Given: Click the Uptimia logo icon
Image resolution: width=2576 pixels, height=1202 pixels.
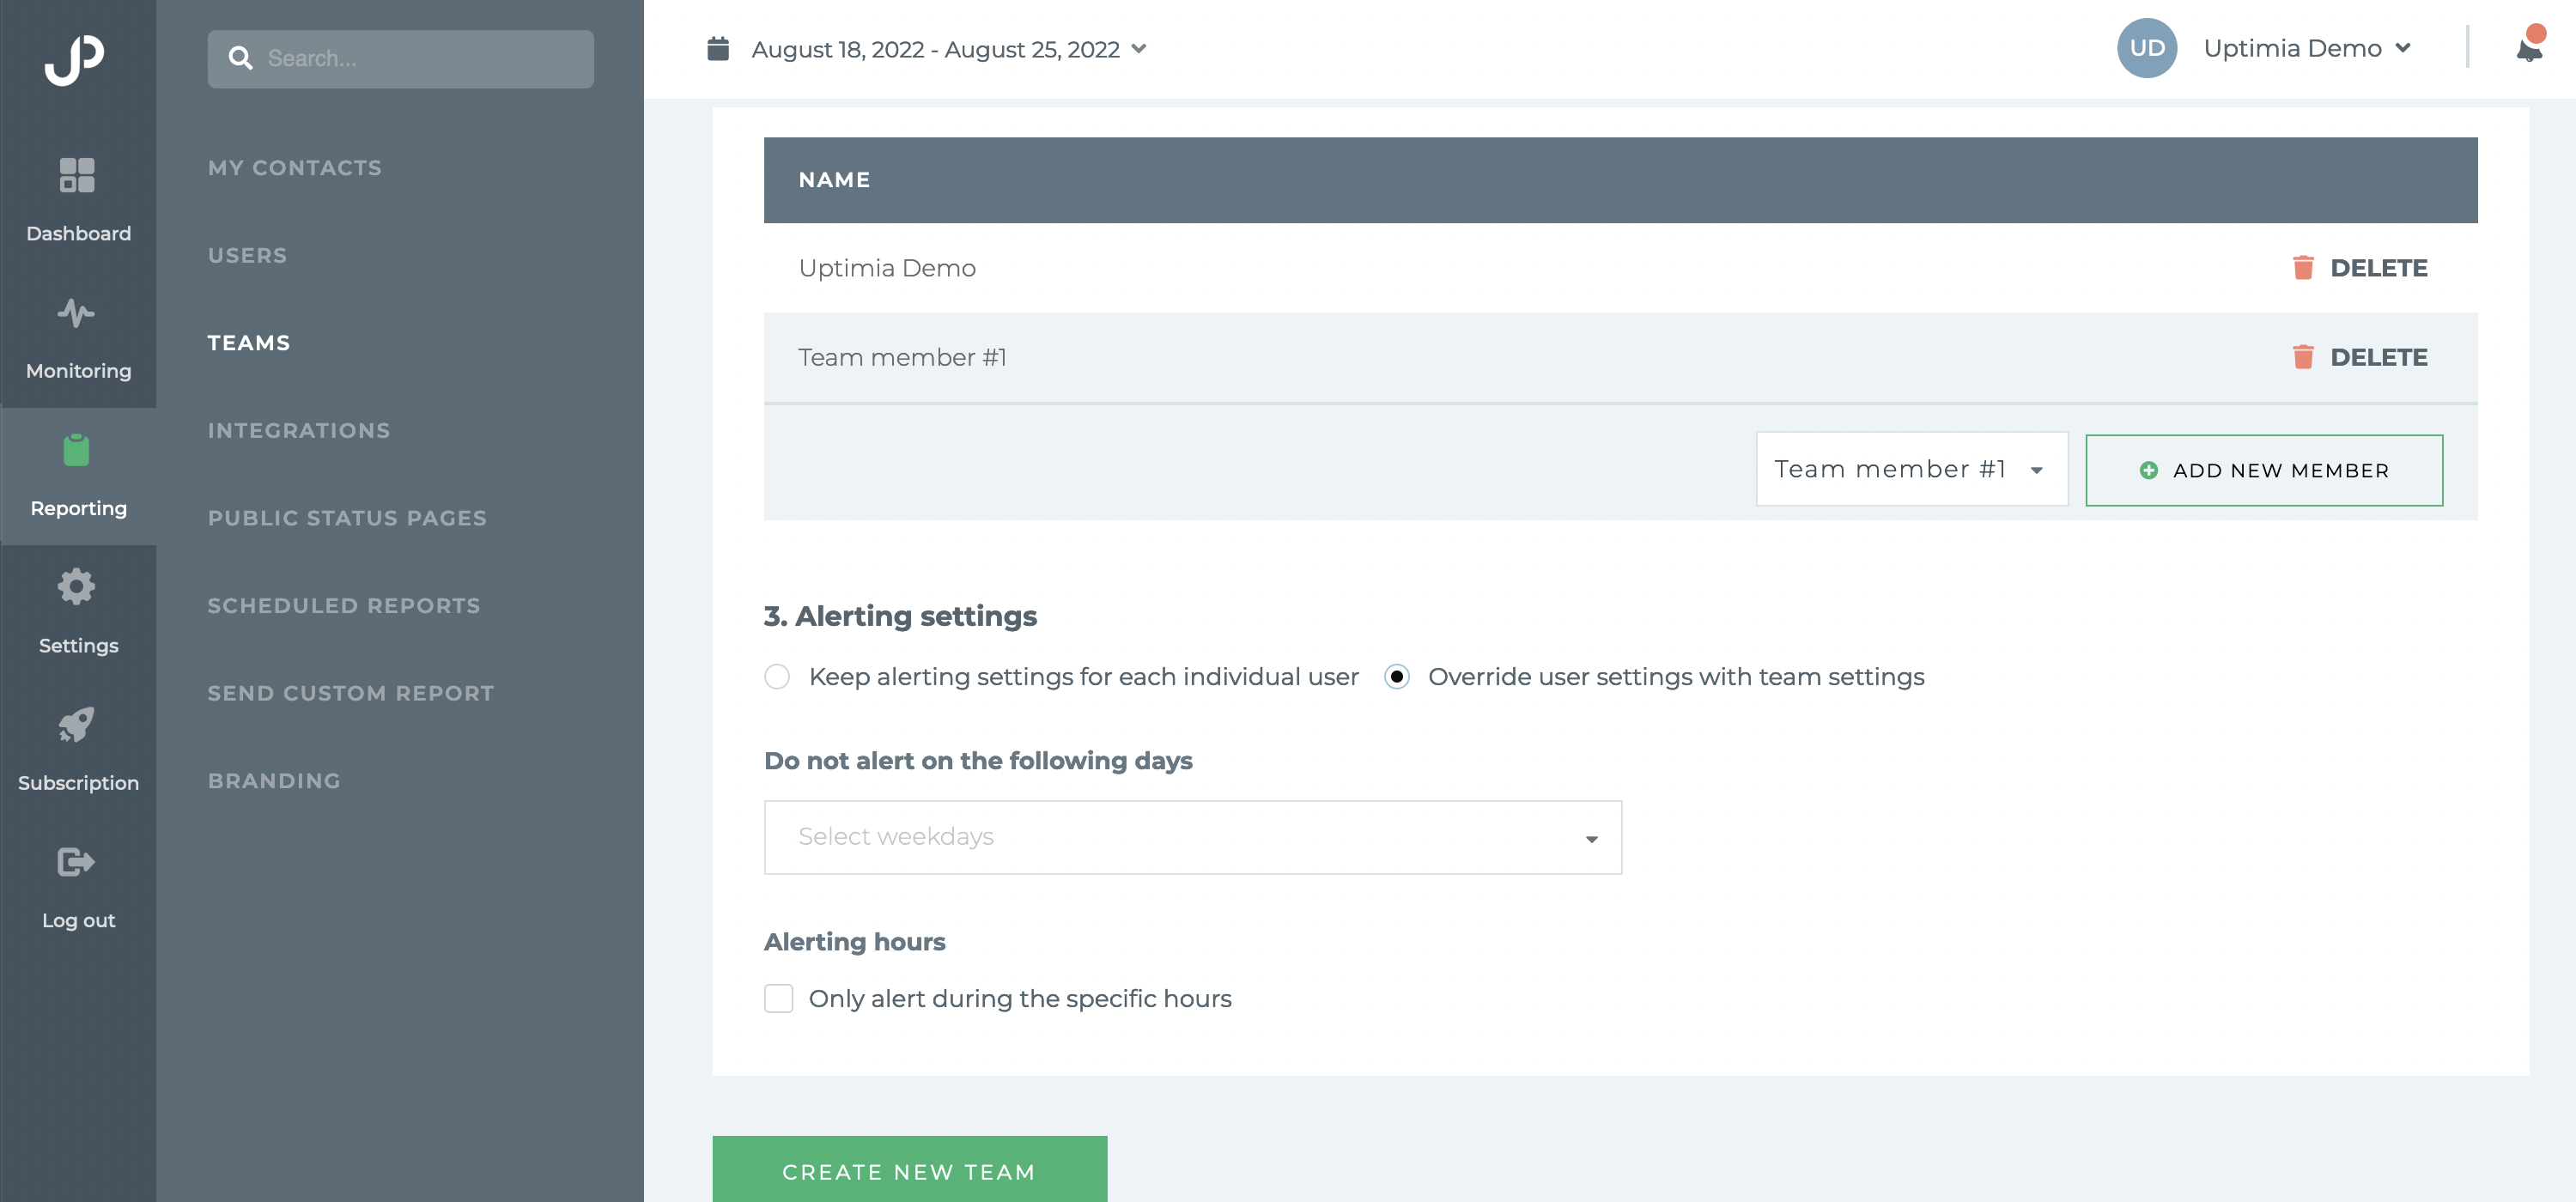Looking at the screenshot, I should click(x=74, y=59).
